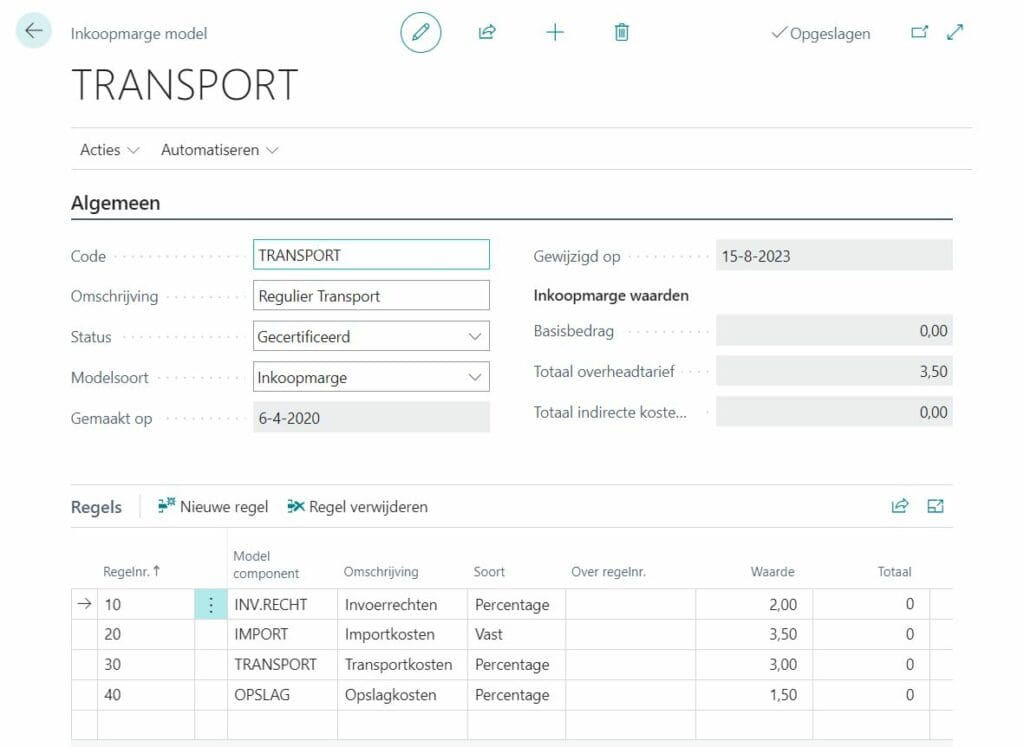Expand the page to full screen

point(955,32)
